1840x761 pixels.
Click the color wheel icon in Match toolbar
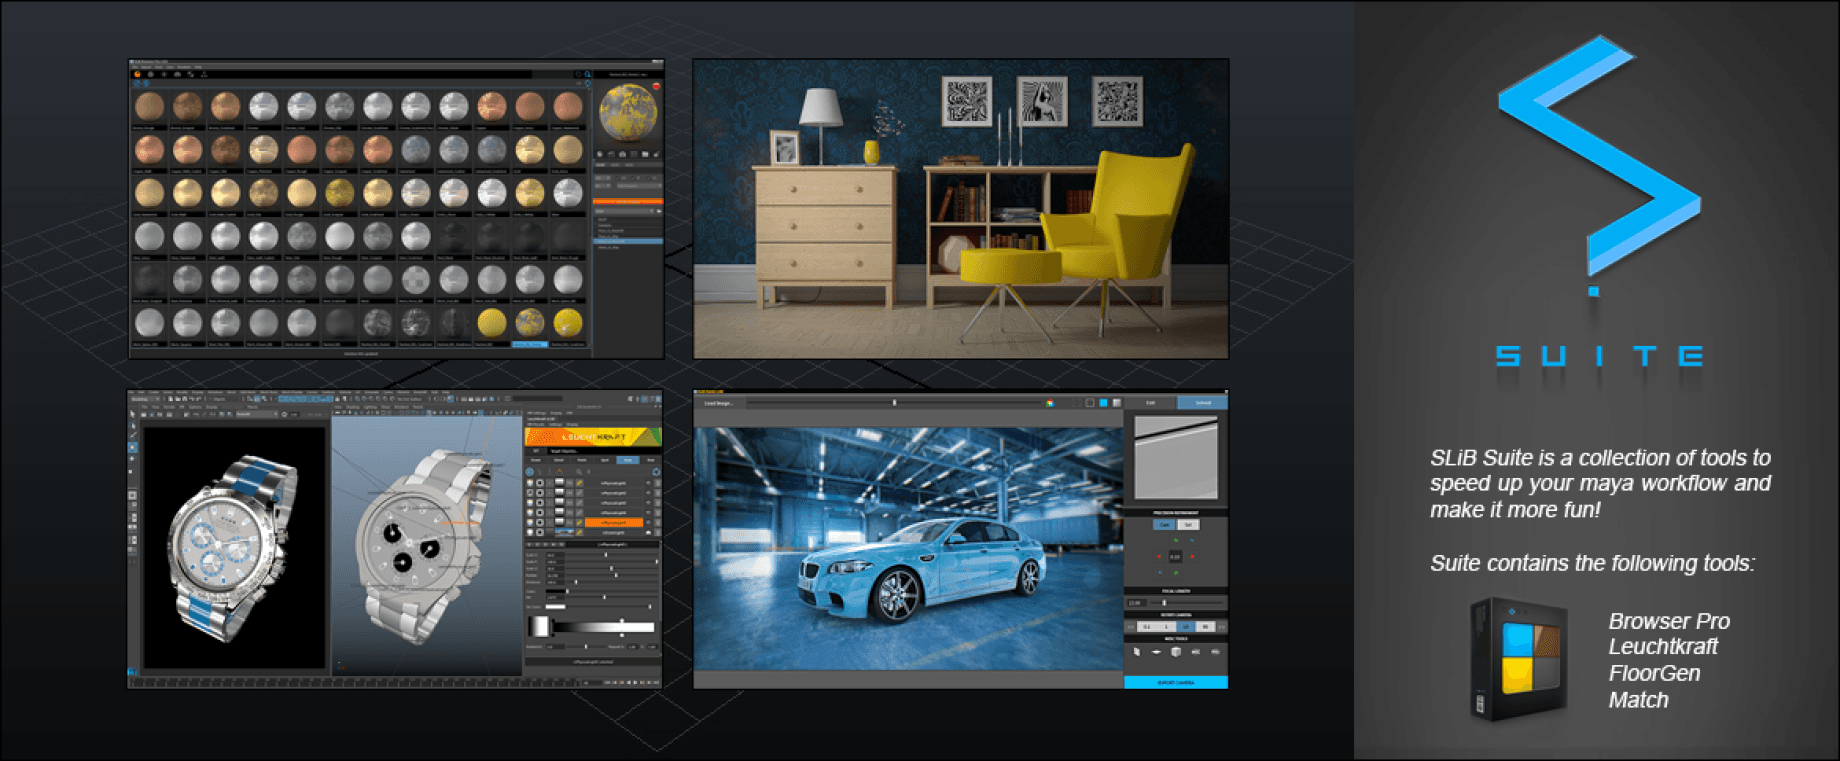click(1050, 403)
